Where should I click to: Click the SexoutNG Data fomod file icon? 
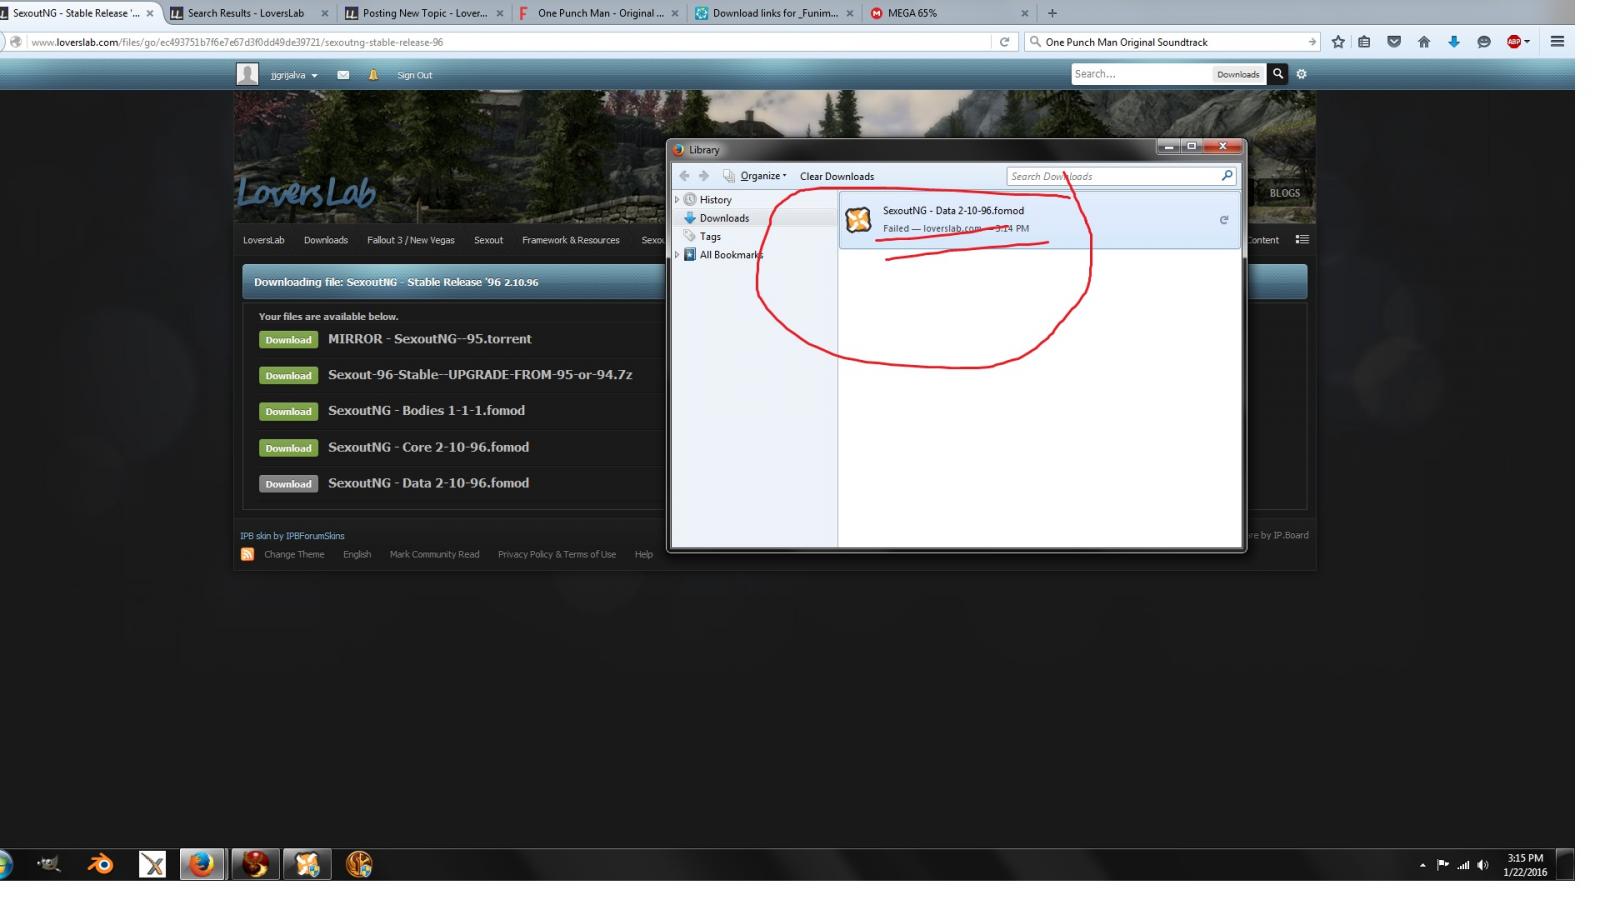858,219
